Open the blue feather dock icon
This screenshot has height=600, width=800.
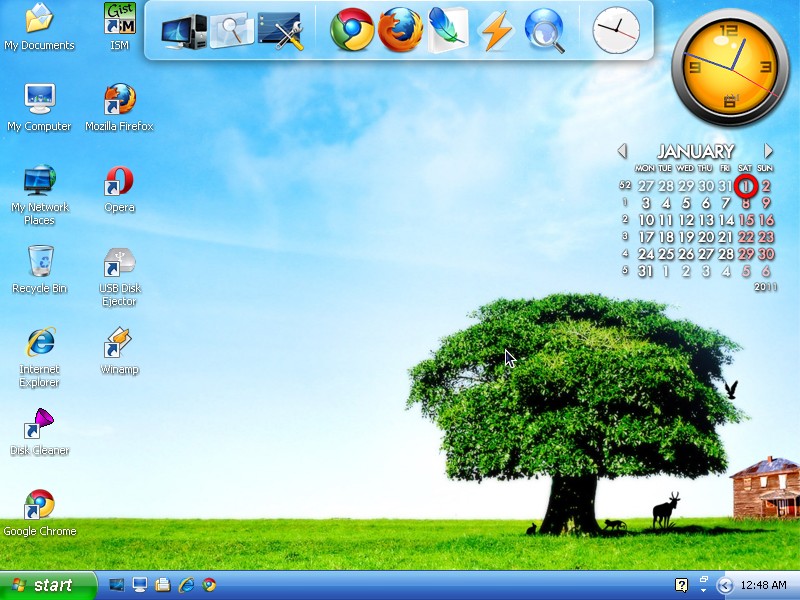coord(448,31)
